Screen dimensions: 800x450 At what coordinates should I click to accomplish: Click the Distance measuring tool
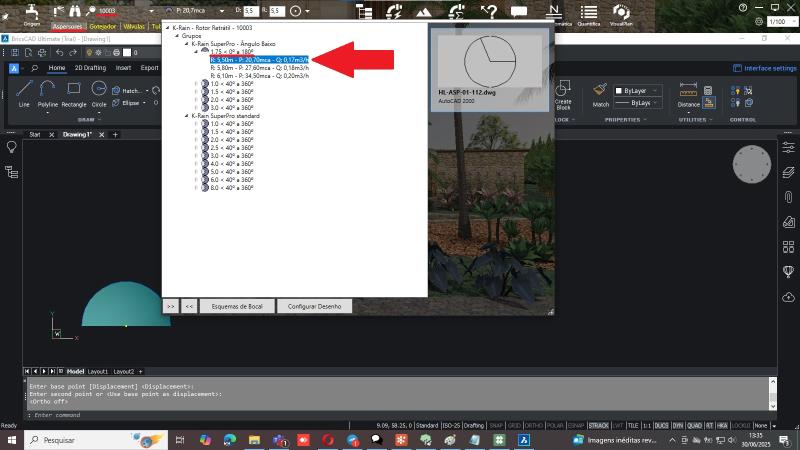coord(689,93)
